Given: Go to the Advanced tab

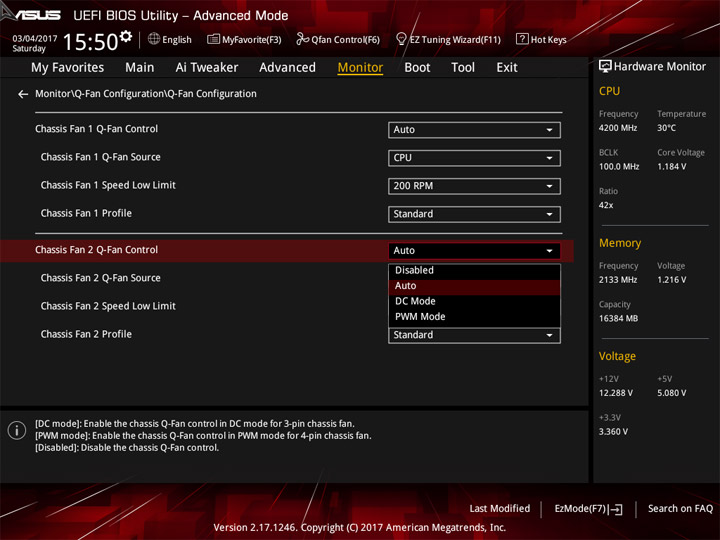Looking at the screenshot, I should 287,68.
